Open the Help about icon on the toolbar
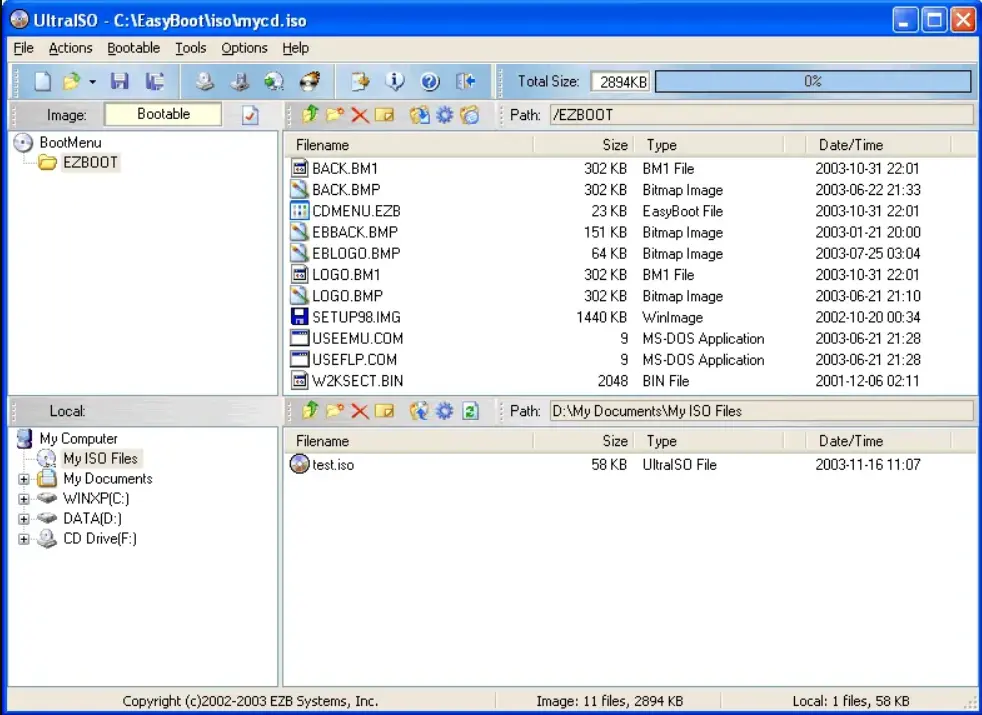The image size is (982, 715). pos(430,81)
